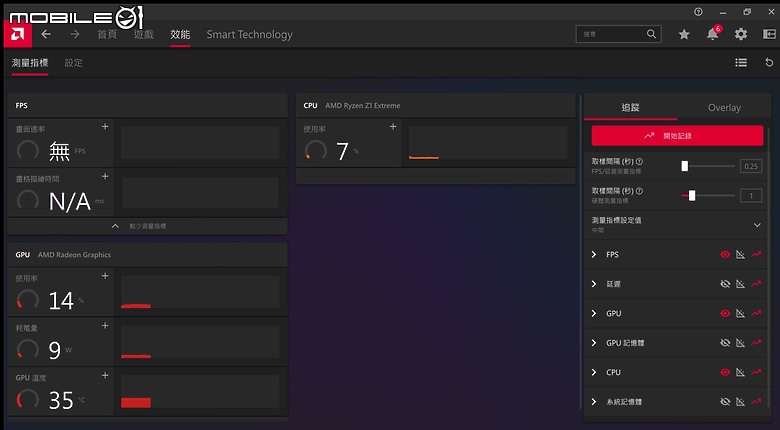Collapse FPS metrics with 較少測量指標
Screen dimensions: 780x430
(x=148, y=226)
